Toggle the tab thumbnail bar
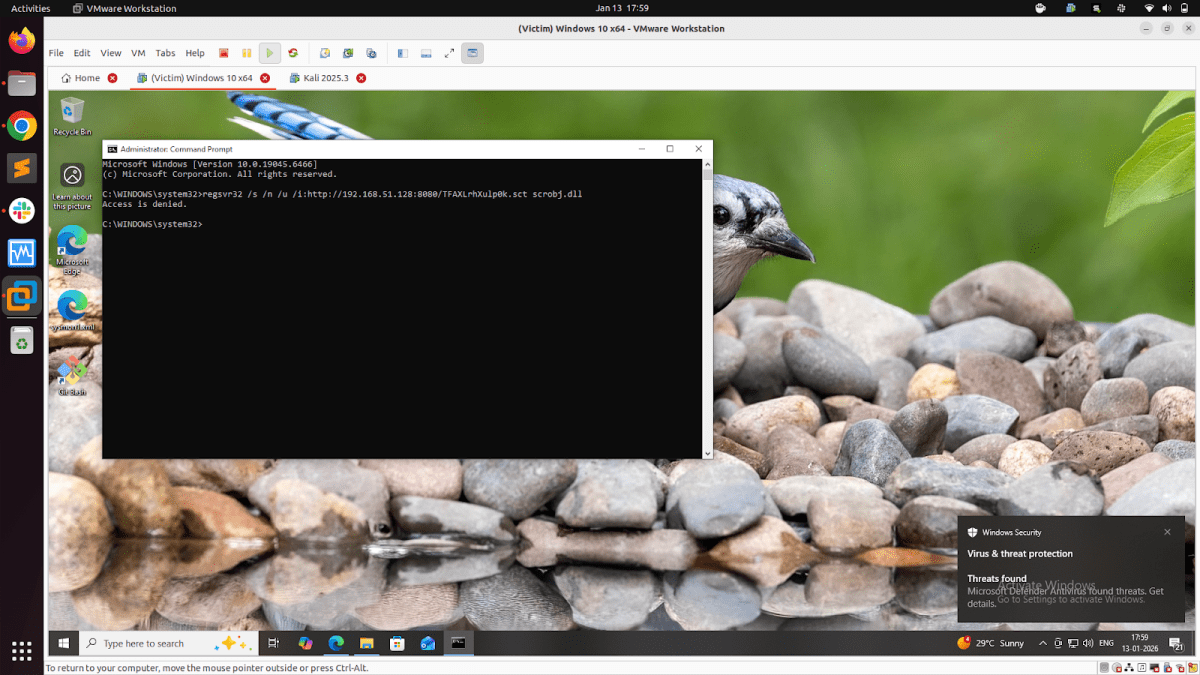The image size is (1200, 675). coord(427,53)
